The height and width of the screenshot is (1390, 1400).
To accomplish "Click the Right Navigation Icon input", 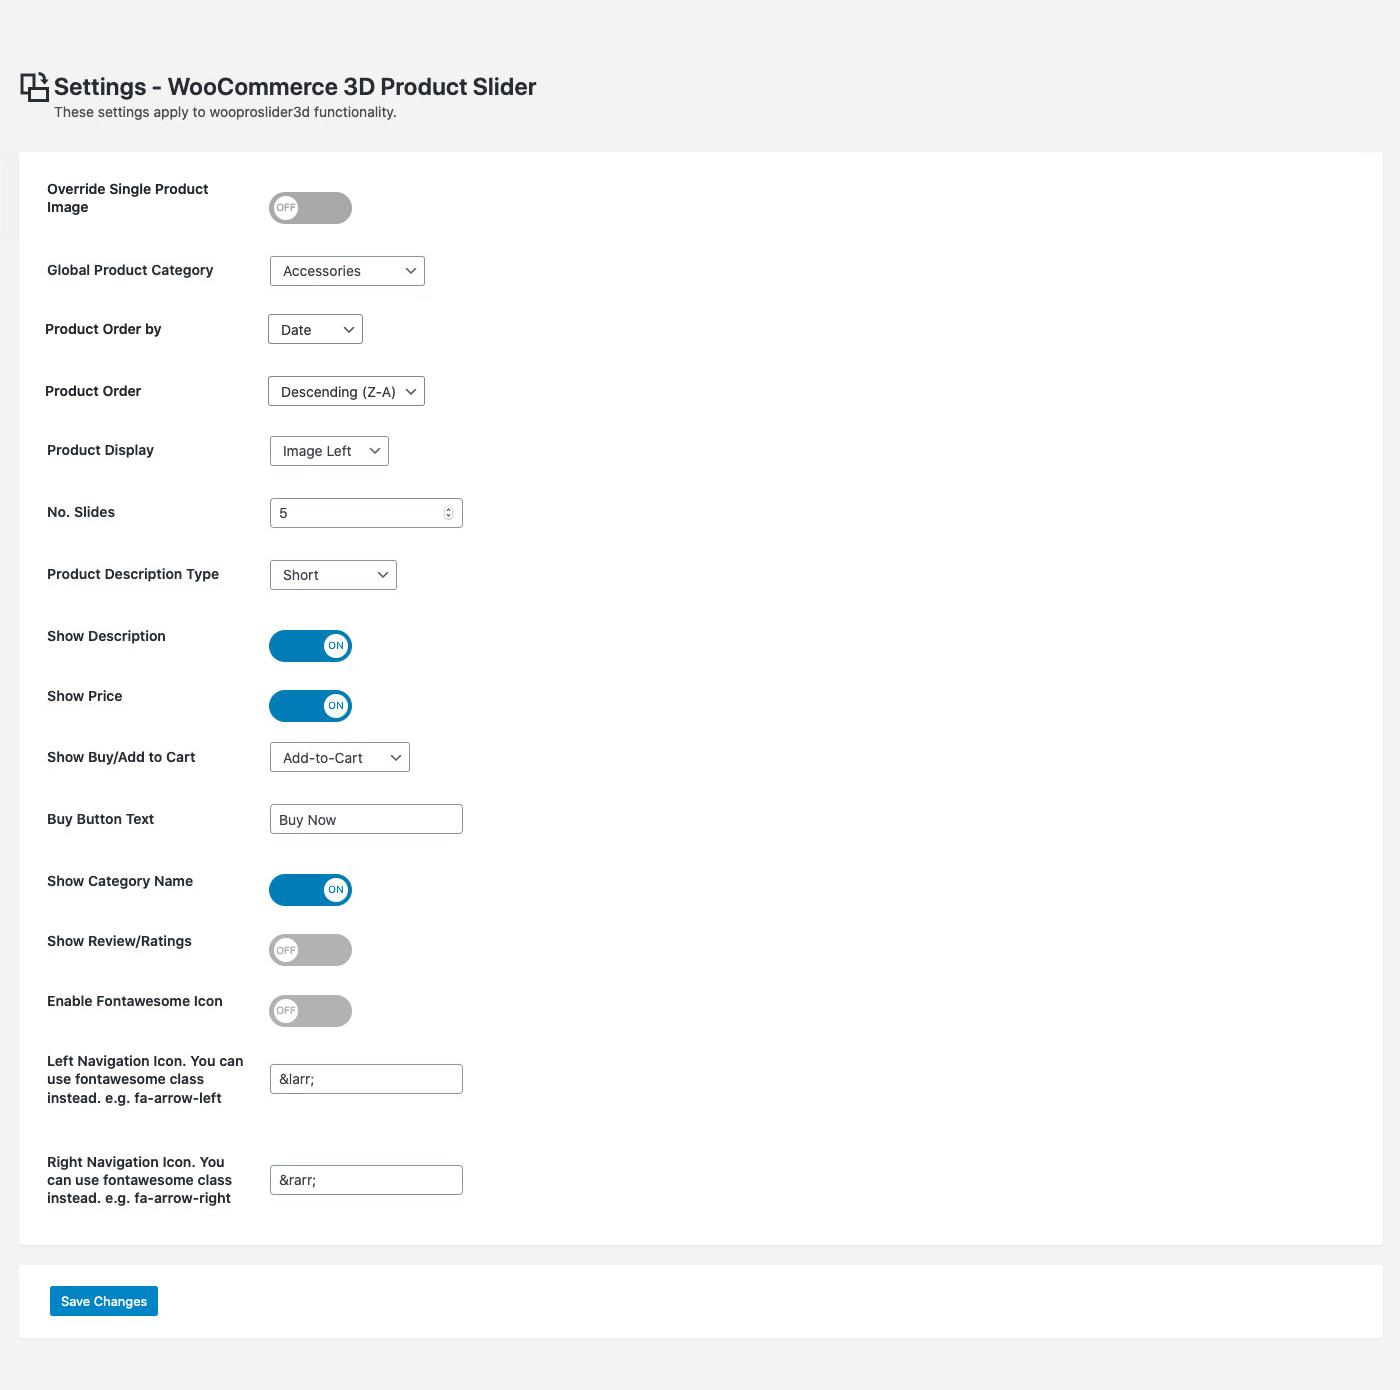I will pos(366,1180).
